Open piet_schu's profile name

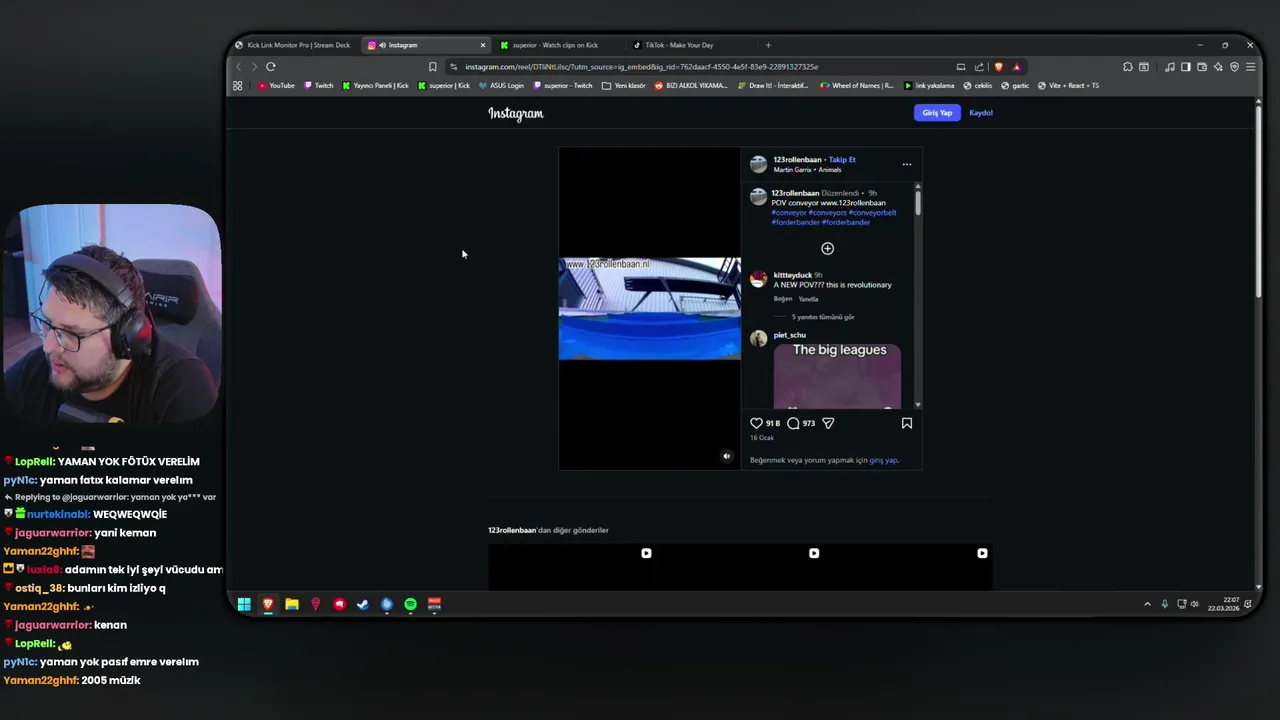tap(789, 335)
